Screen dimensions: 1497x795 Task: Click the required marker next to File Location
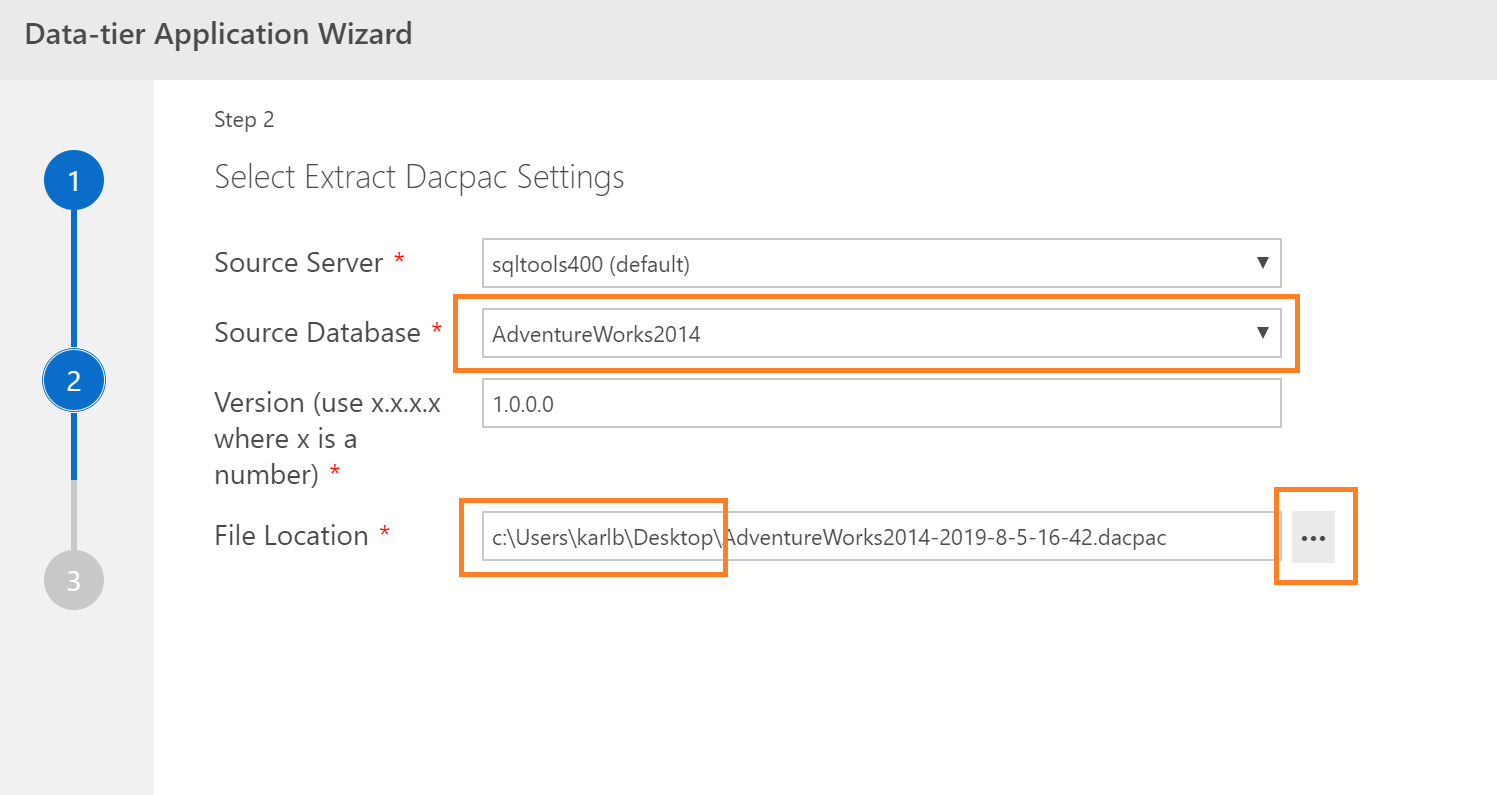(x=386, y=532)
